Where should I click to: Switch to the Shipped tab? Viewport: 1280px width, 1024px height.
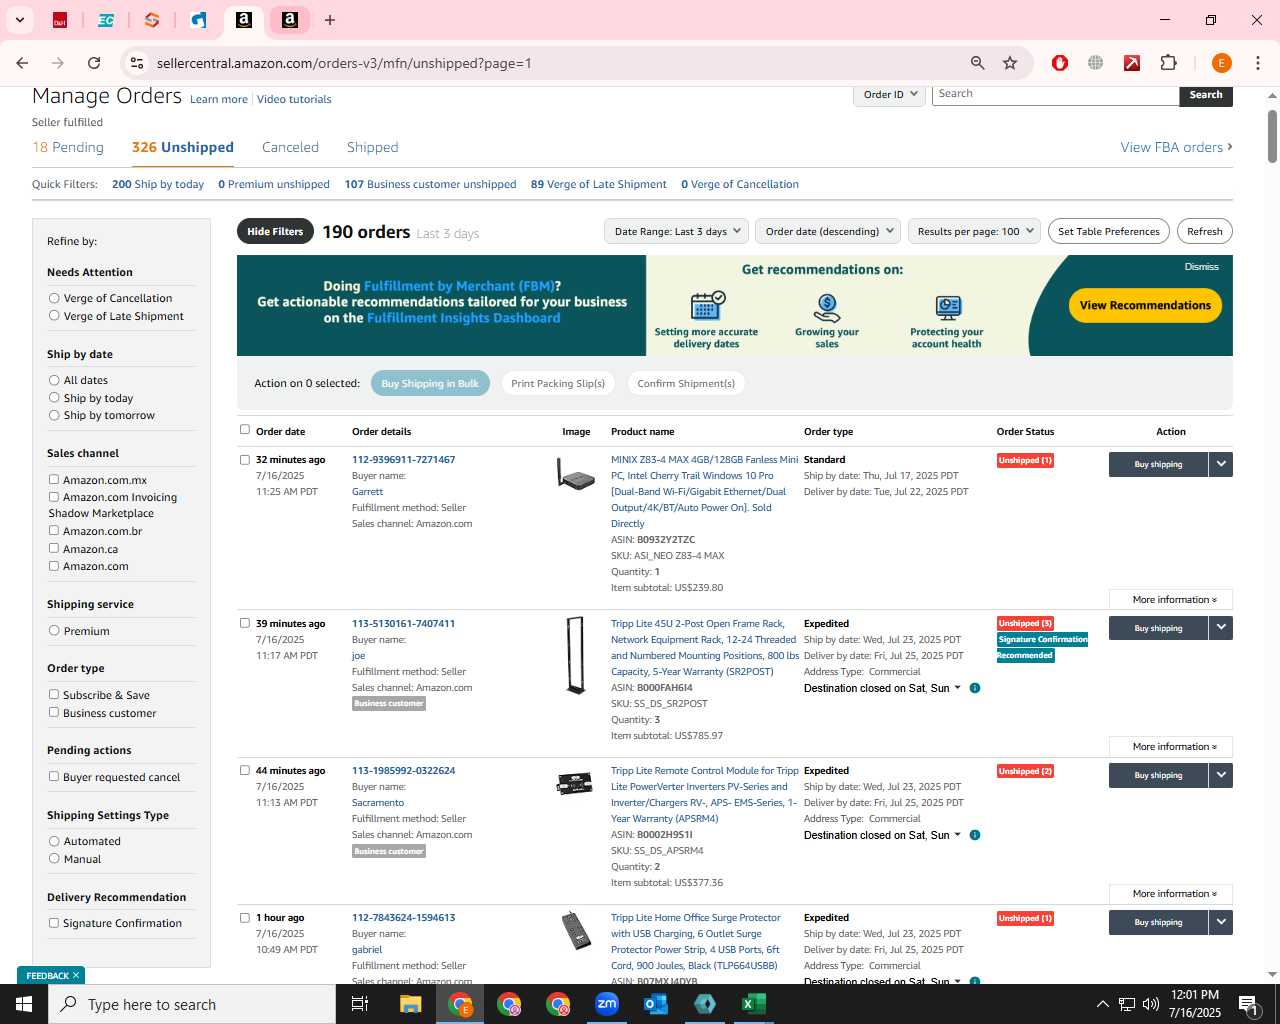pyautogui.click(x=372, y=147)
